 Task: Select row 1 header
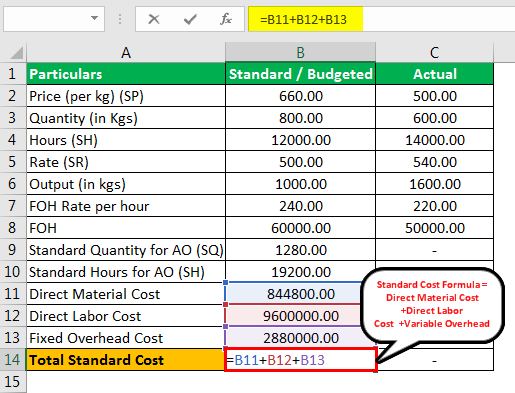(x=13, y=74)
